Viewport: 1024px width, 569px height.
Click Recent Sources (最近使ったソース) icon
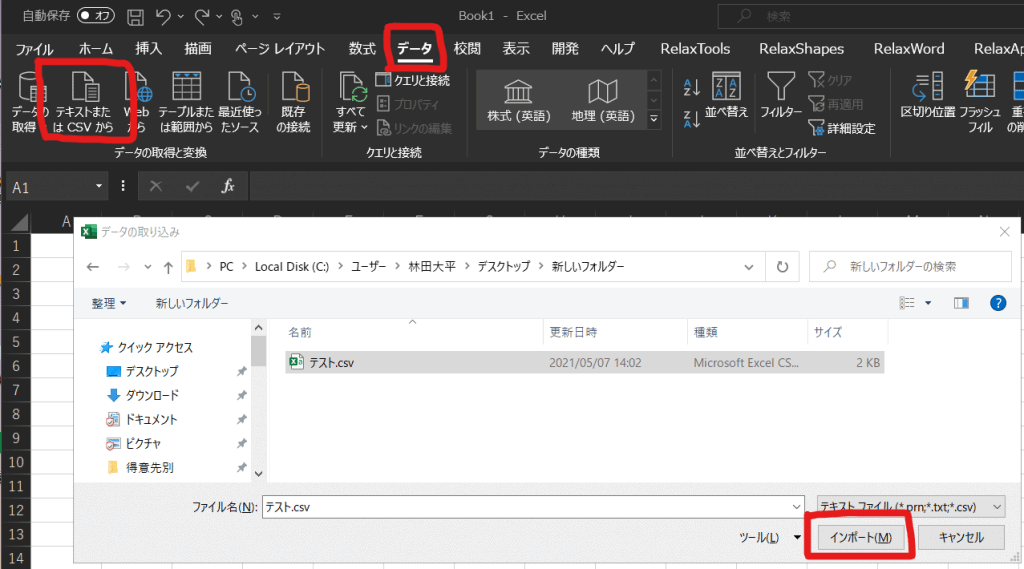tap(240, 90)
